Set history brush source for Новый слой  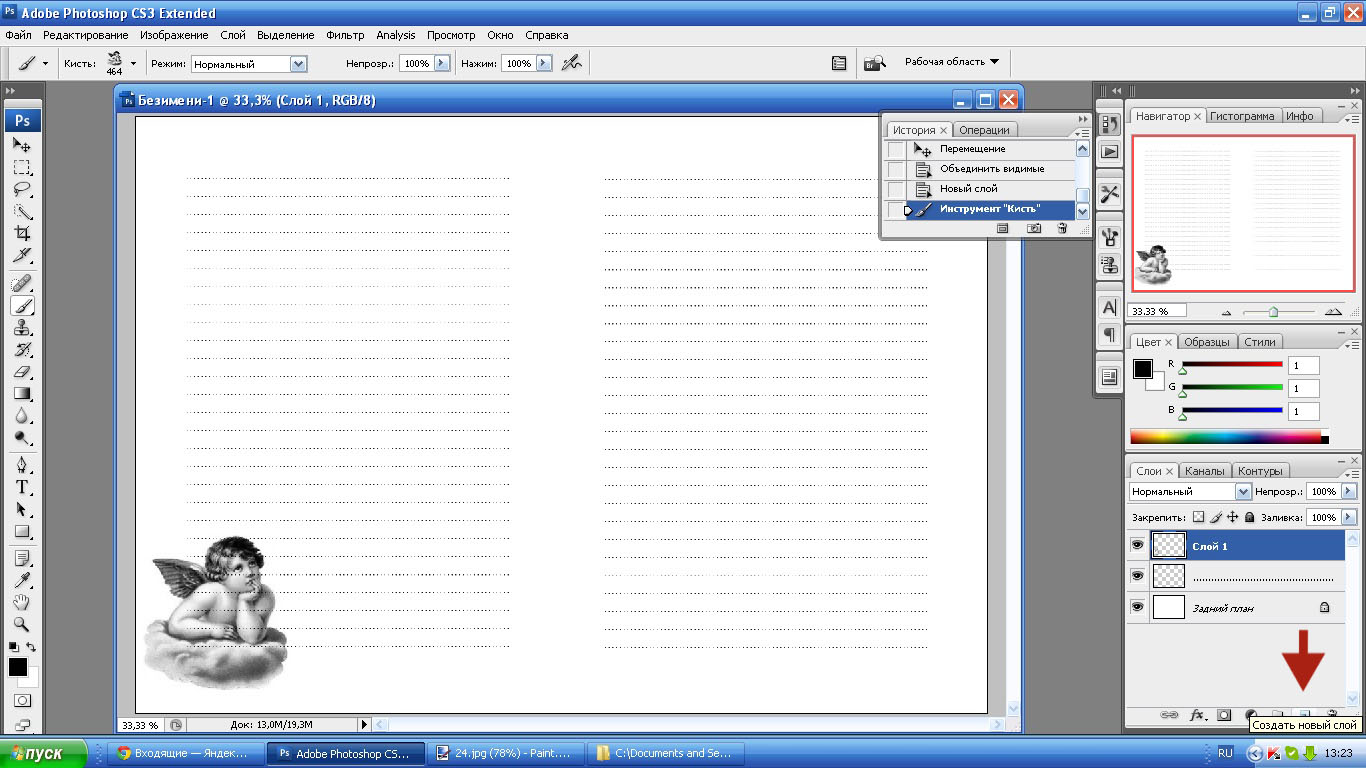[x=896, y=189]
